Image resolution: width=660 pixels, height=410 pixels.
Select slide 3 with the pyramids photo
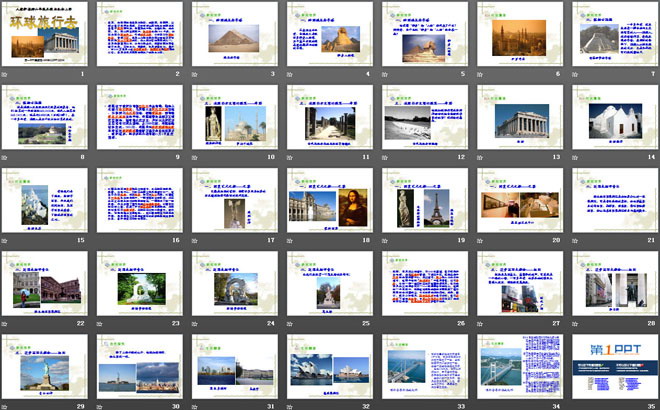click(x=235, y=34)
